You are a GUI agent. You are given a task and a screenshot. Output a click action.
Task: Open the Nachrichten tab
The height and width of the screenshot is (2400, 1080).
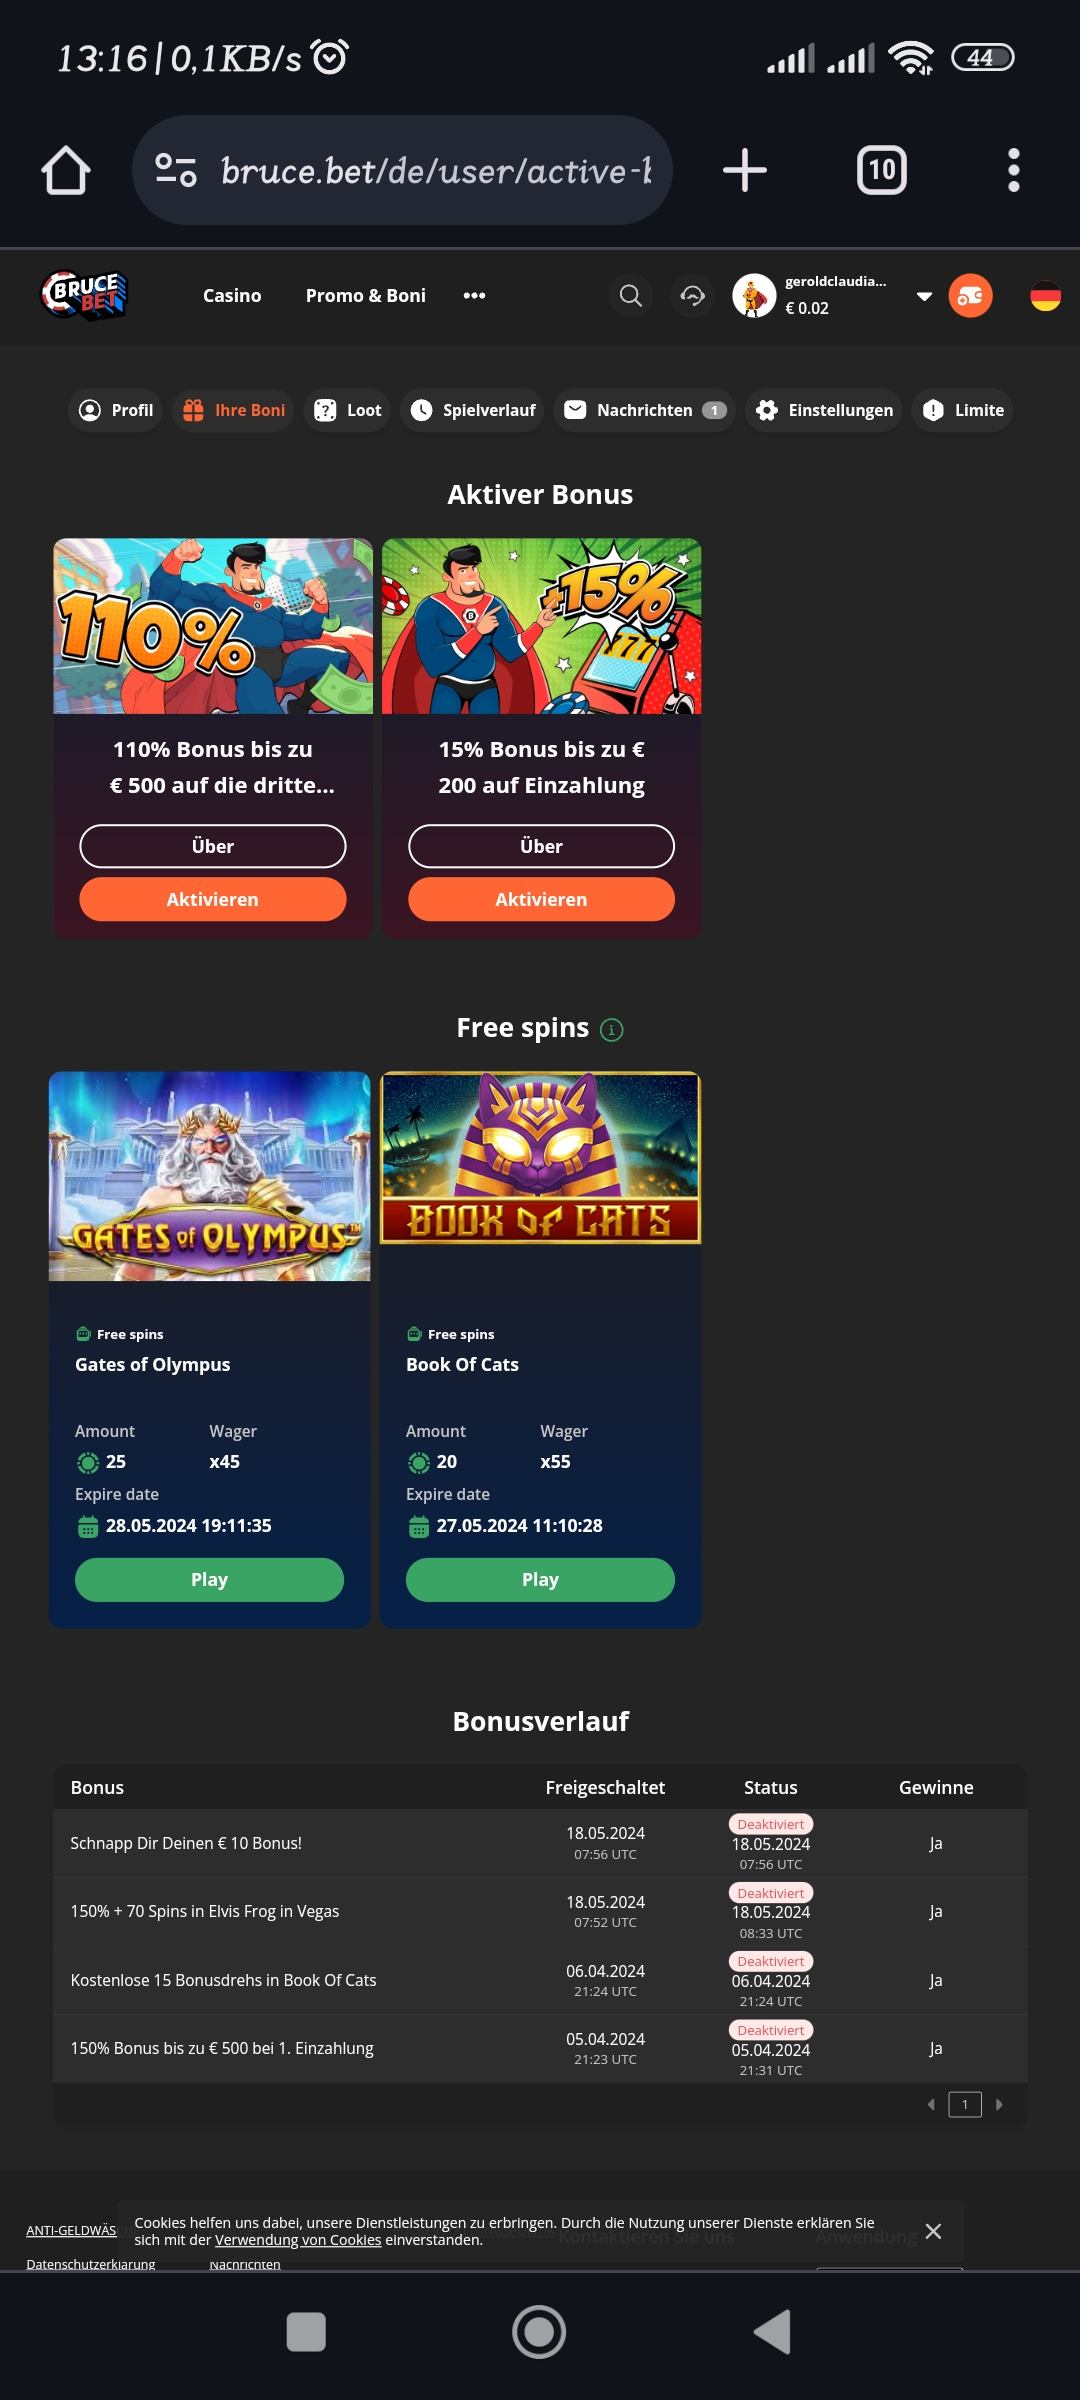[645, 410]
